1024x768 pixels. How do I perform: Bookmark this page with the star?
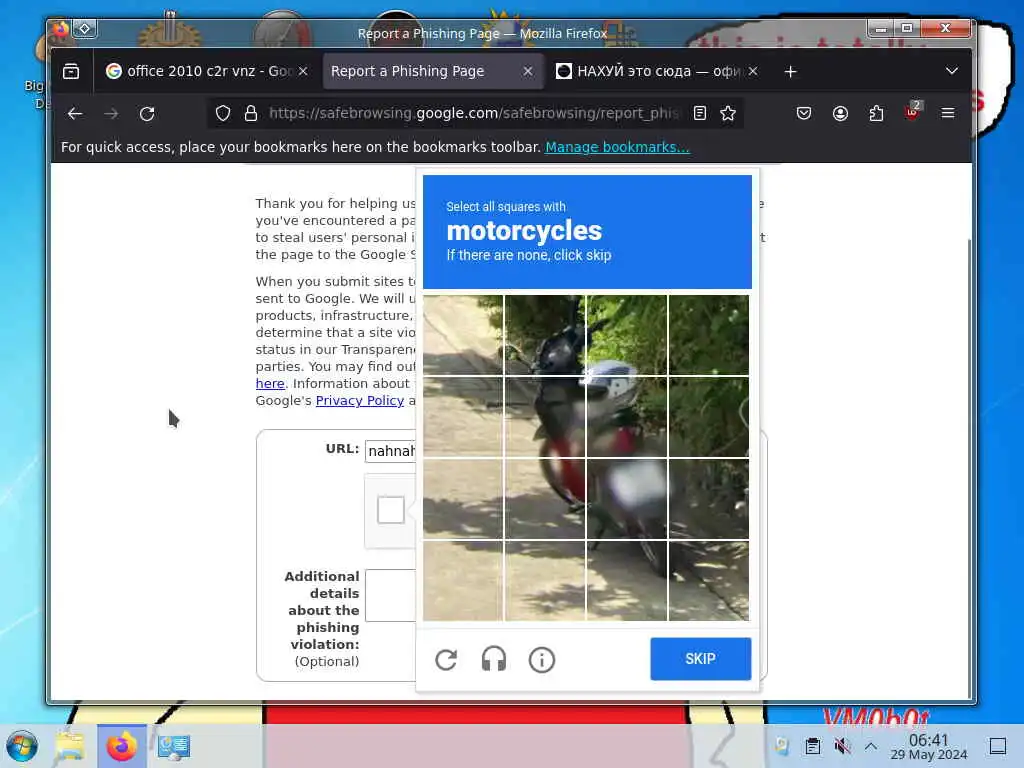tap(728, 114)
